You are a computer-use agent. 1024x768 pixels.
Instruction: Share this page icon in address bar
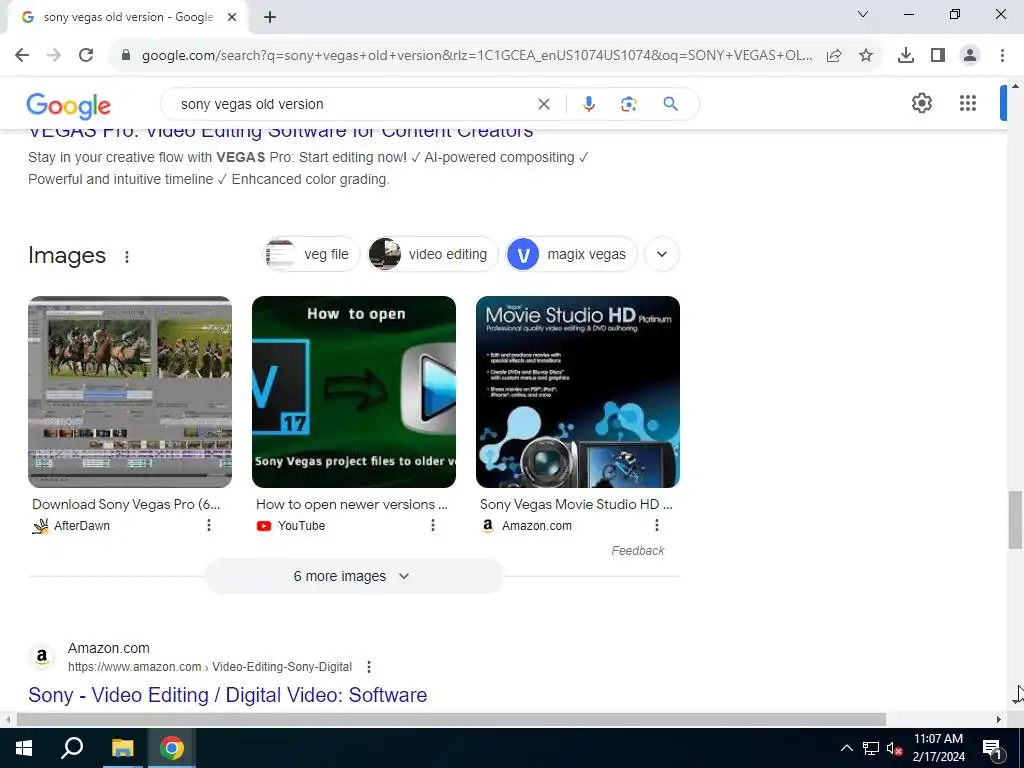tap(834, 56)
